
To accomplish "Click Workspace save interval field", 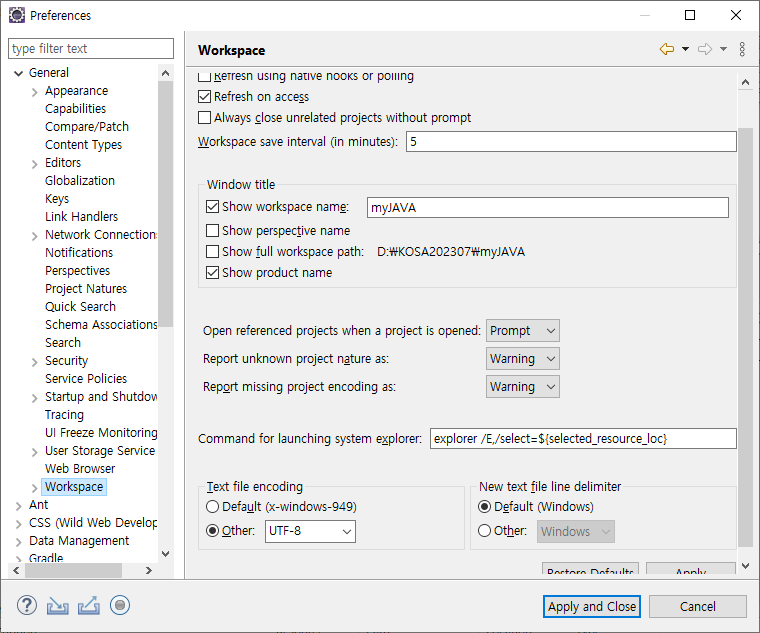I will click(571, 142).
